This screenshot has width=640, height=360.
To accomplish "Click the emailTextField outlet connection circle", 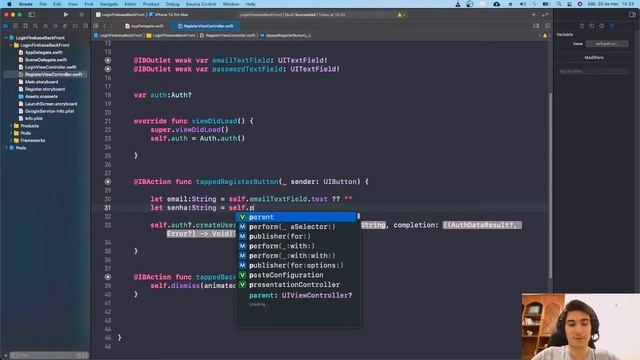I will pyautogui.click(x=108, y=60).
